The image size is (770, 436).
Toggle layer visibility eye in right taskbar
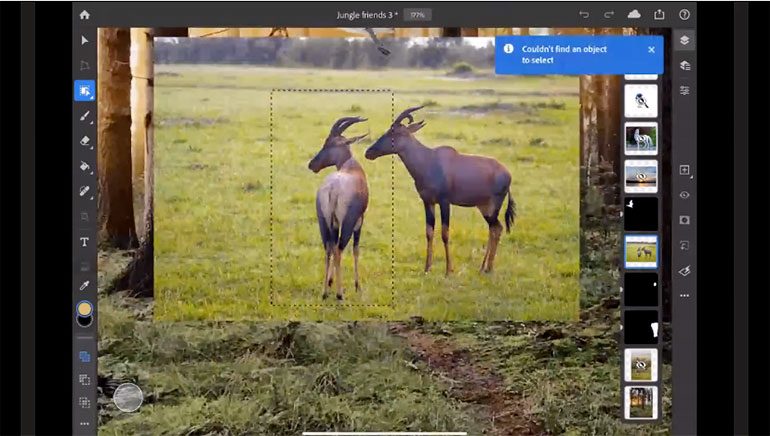684,195
